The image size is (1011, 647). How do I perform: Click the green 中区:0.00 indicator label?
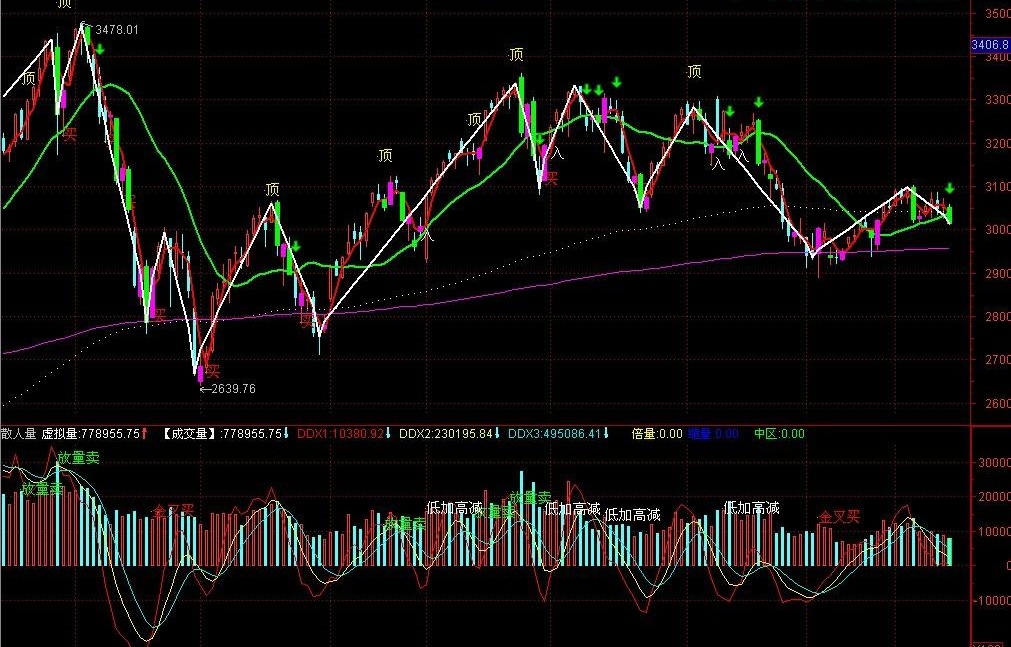point(780,433)
